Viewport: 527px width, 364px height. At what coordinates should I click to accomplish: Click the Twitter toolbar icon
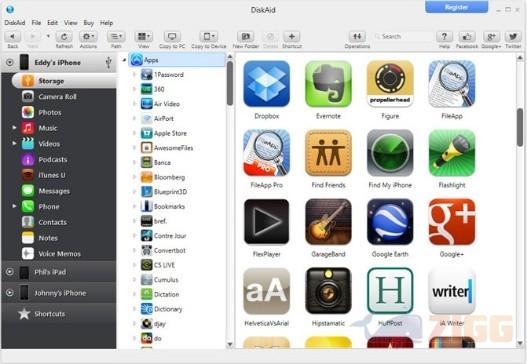pos(513,36)
